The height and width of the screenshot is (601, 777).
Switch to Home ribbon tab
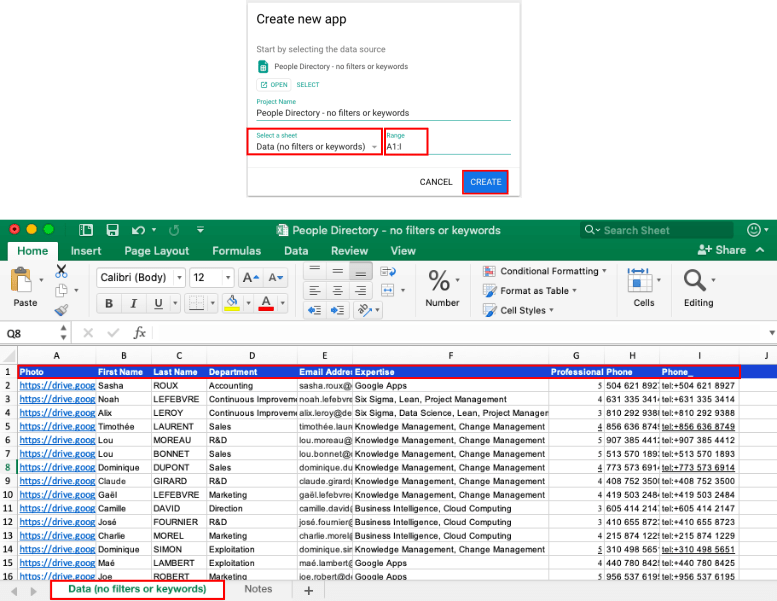coord(33,251)
